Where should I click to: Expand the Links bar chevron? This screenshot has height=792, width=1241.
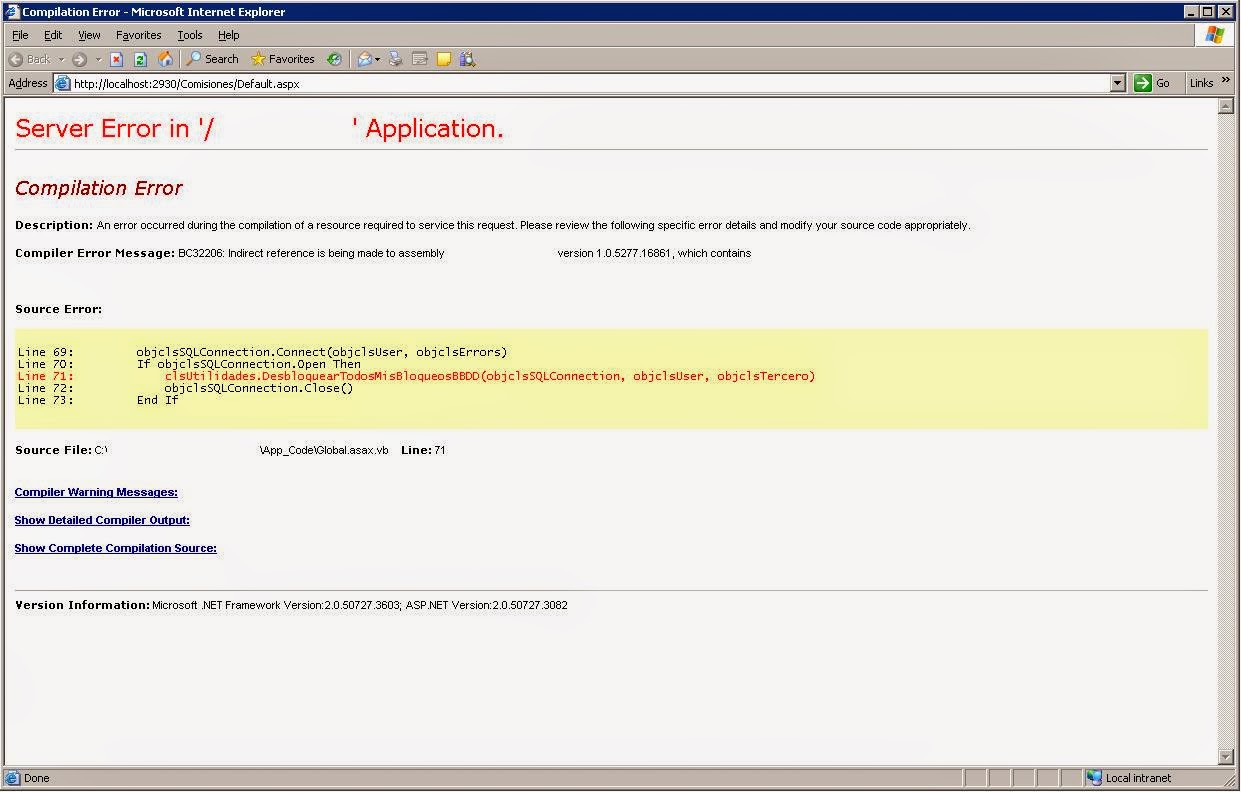click(1228, 83)
